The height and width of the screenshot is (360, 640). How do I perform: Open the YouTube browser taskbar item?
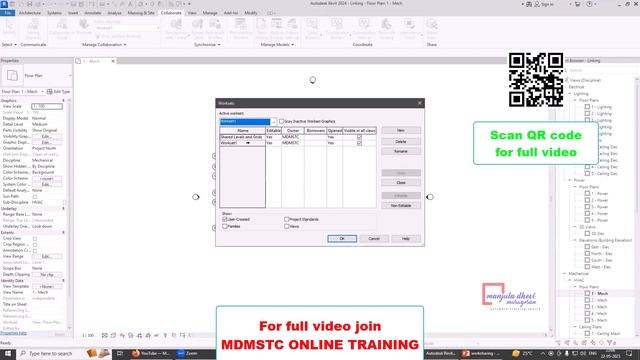point(151,353)
